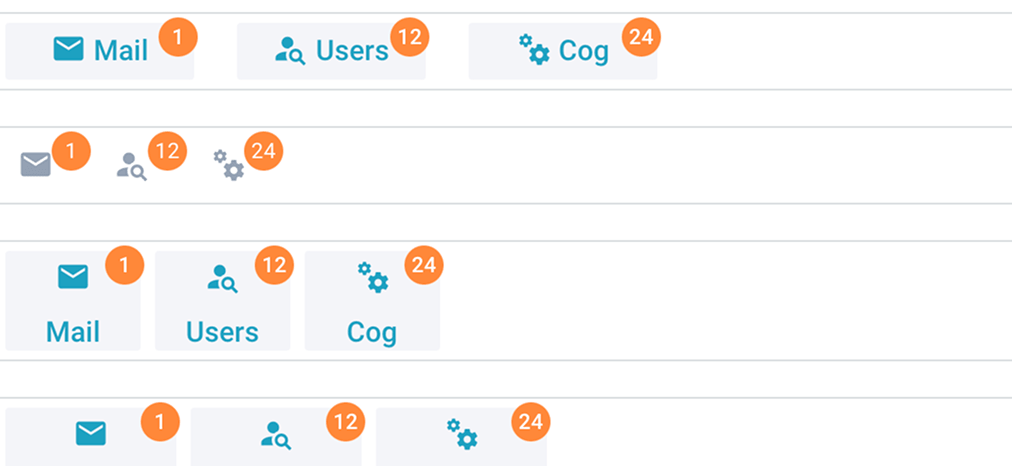This screenshot has width=1012, height=466.
Task: Click the badge 1 on the gray mail icon
Action: (x=70, y=152)
